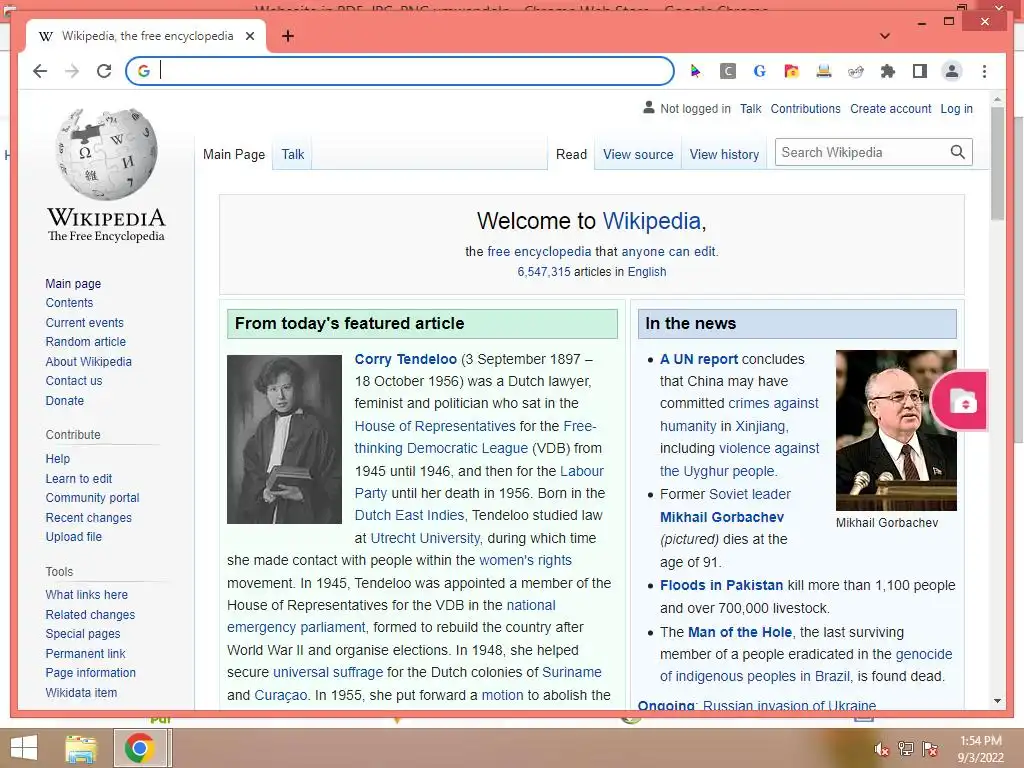This screenshot has height=768, width=1024.
Task: Open What links here tool
Action: click(x=86, y=595)
